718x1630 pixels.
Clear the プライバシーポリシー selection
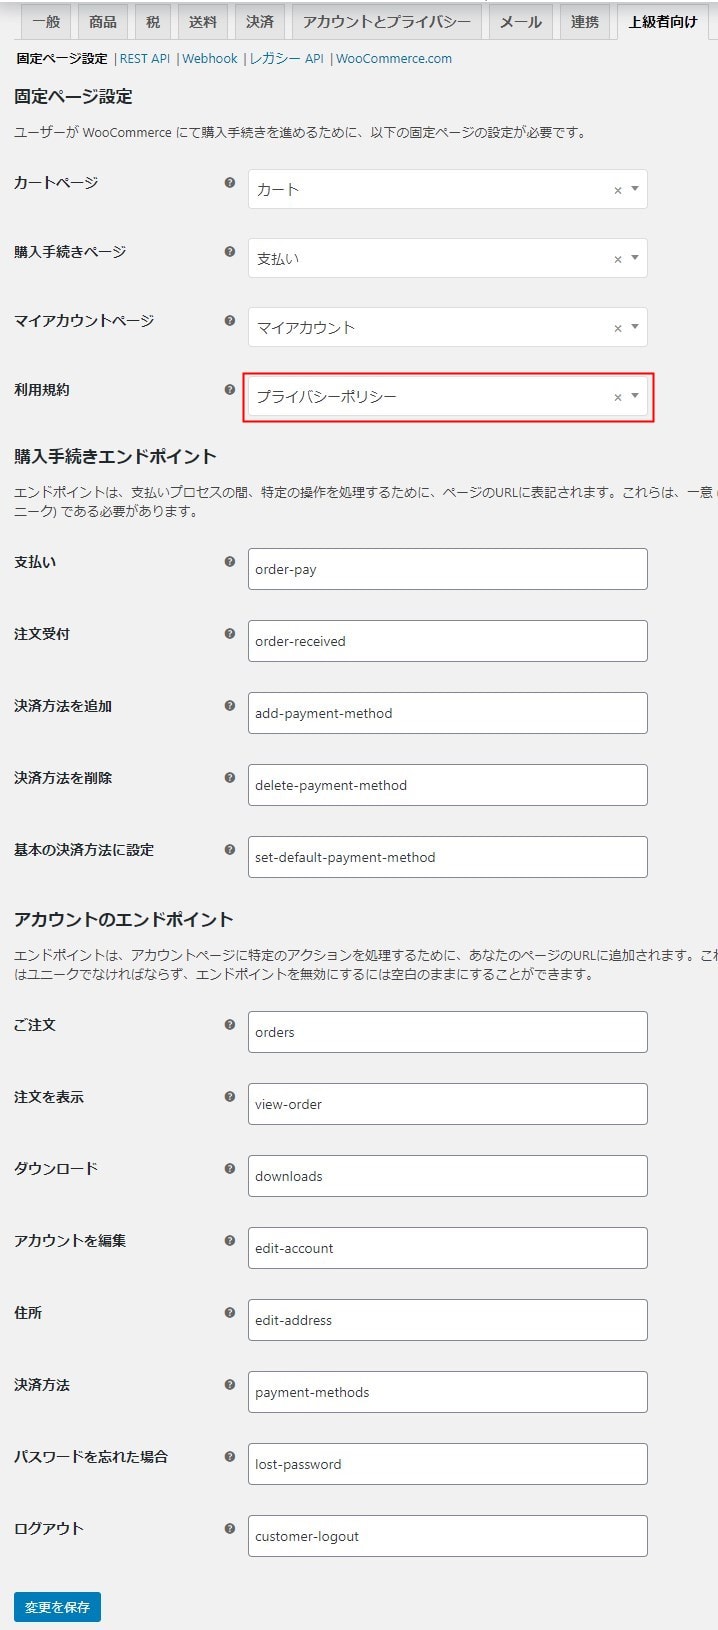617,397
